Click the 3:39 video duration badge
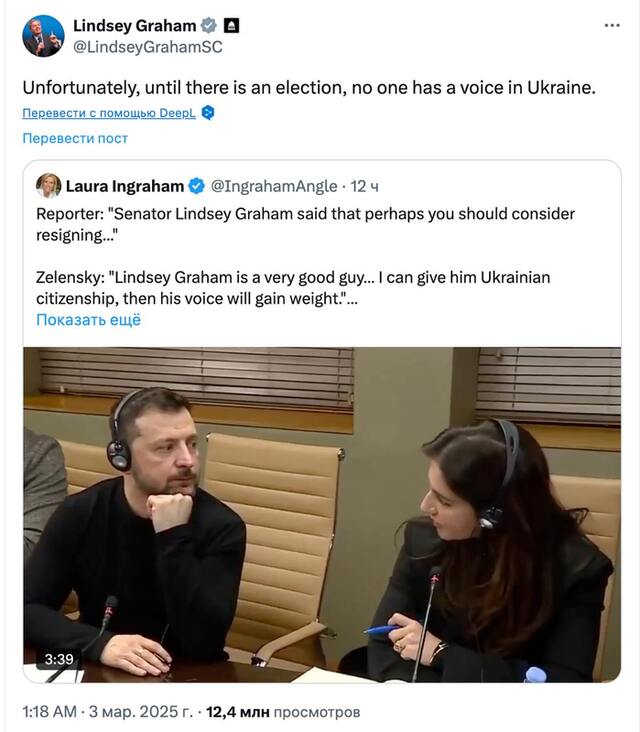The height and width of the screenshot is (732, 640). (56, 659)
